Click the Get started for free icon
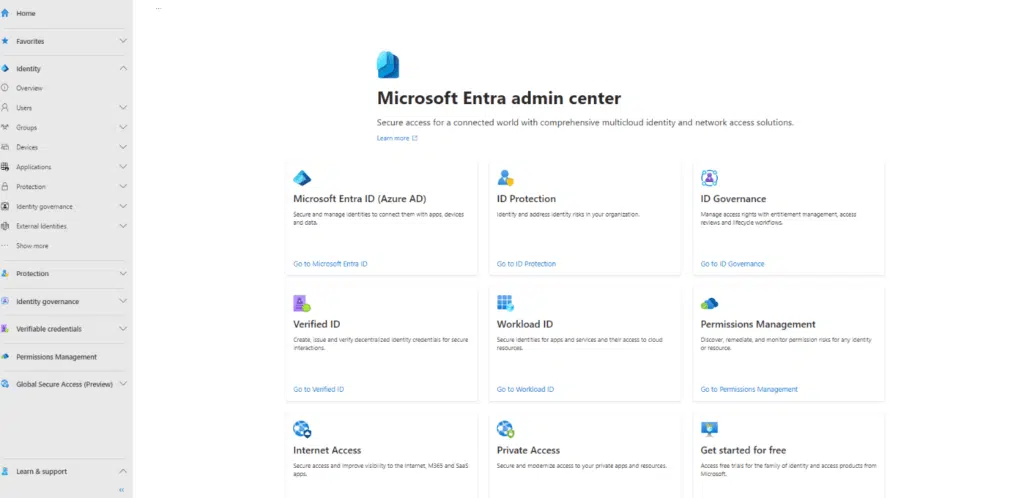The height and width of the screenshot is (498, 1024). [x=709, y=429]
